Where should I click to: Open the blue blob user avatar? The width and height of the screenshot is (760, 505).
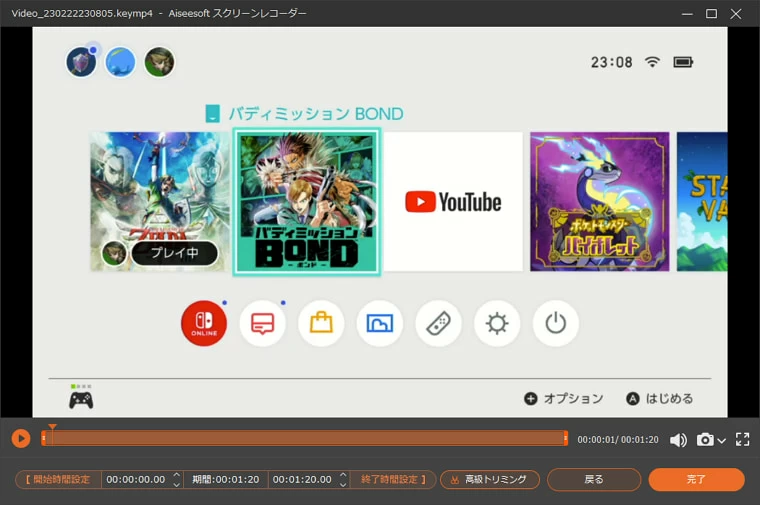pyautogui.click(x=120, y=62)
